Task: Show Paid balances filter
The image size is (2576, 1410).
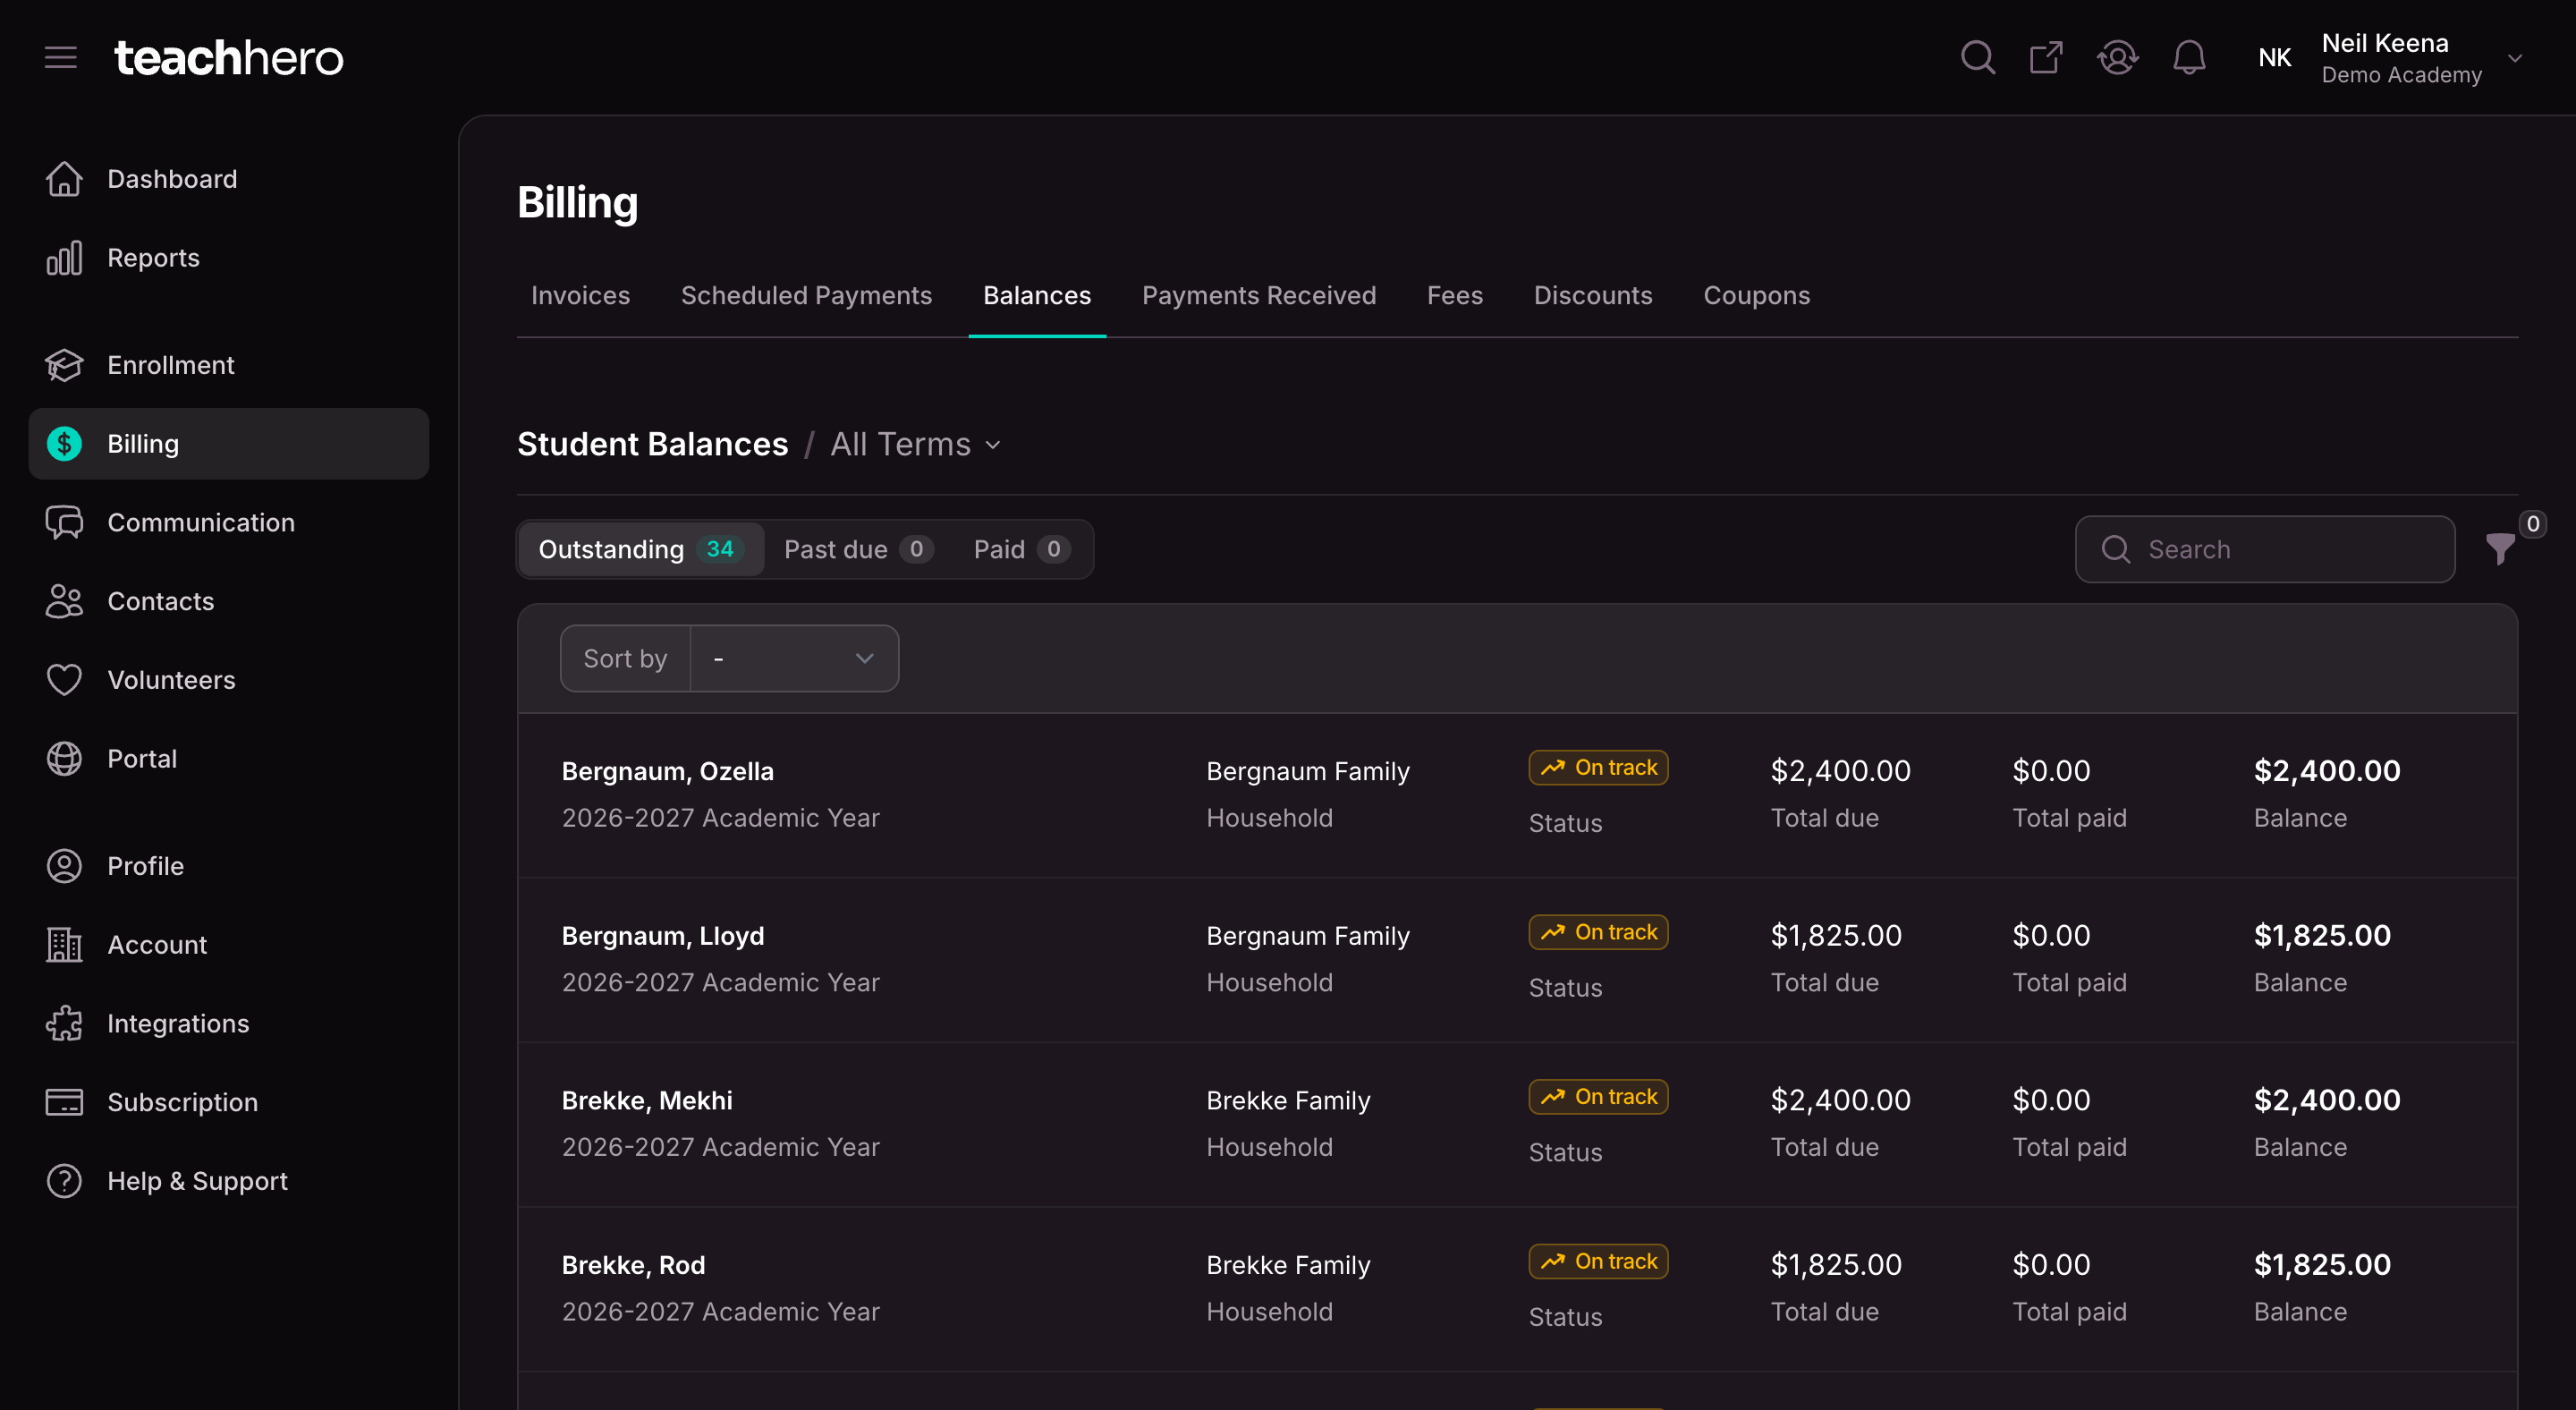Action: point(1022,549)
